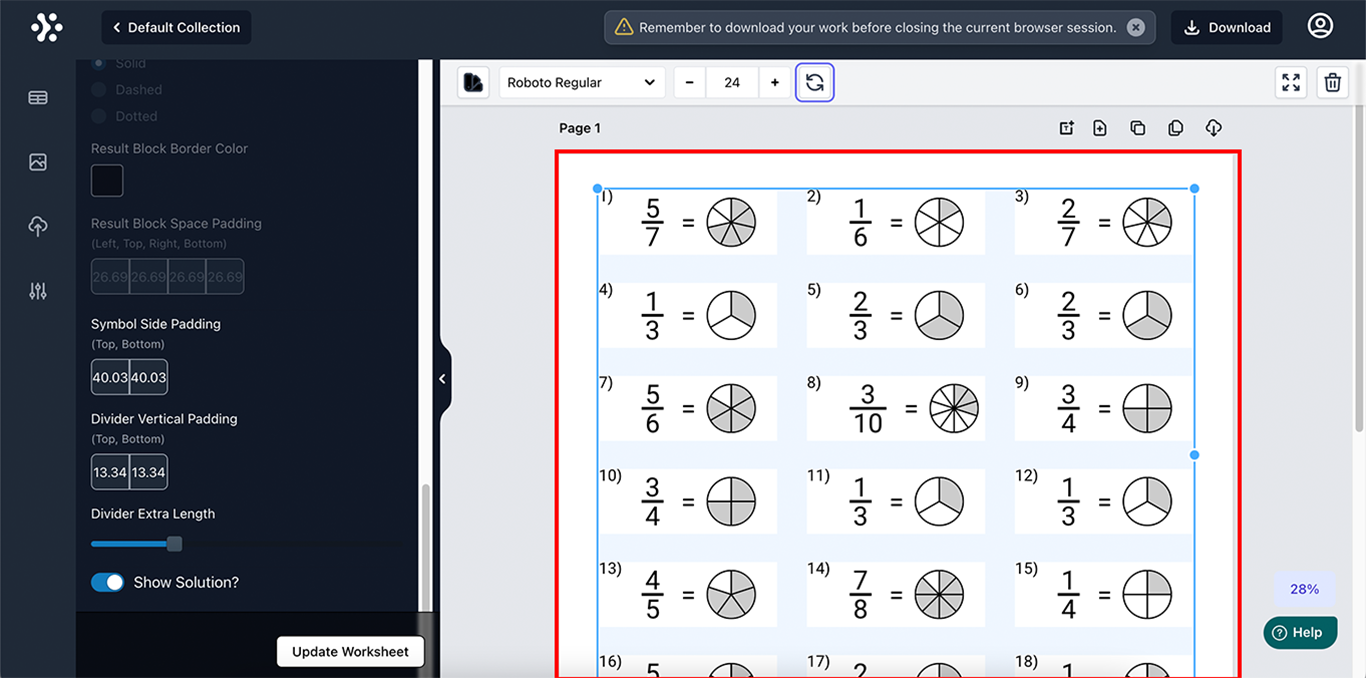Select problem 15 fraction 1/4
The width and height of the screenshot is (1366, 678).
coord(1068,595)
